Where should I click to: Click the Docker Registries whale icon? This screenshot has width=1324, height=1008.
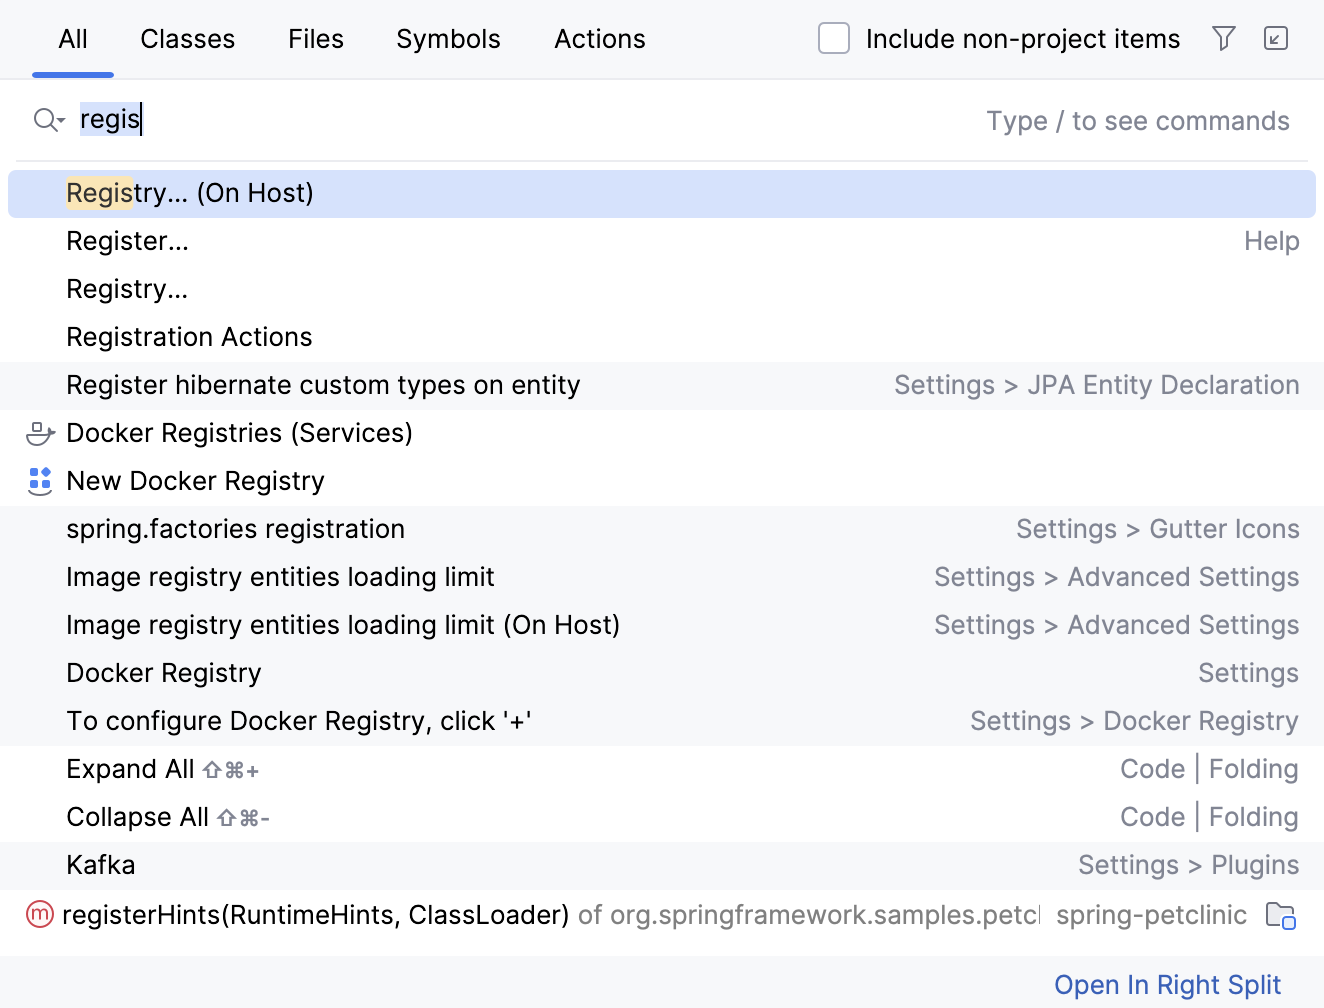[40, 433]
